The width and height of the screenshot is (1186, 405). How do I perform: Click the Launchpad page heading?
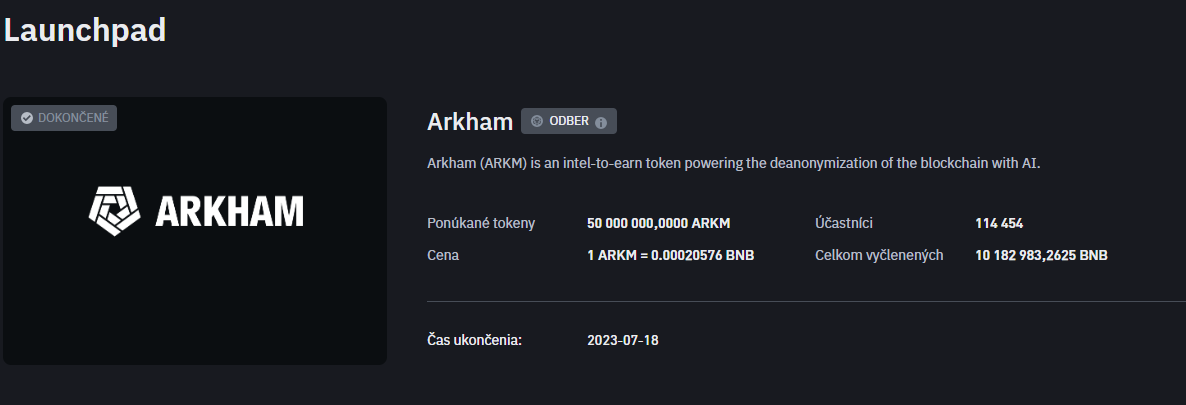click(84, 30)
